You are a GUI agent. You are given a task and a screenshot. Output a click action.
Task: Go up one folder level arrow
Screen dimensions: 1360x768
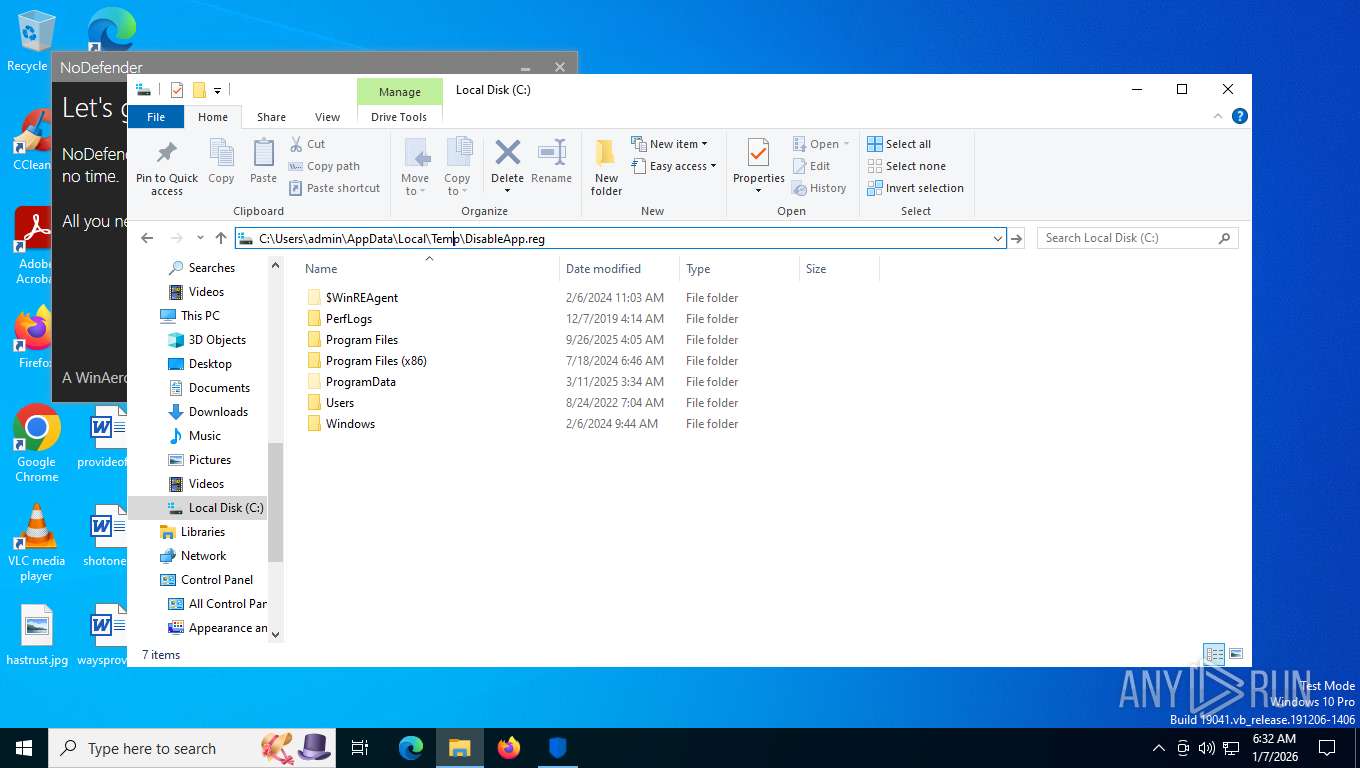(221, 238)
